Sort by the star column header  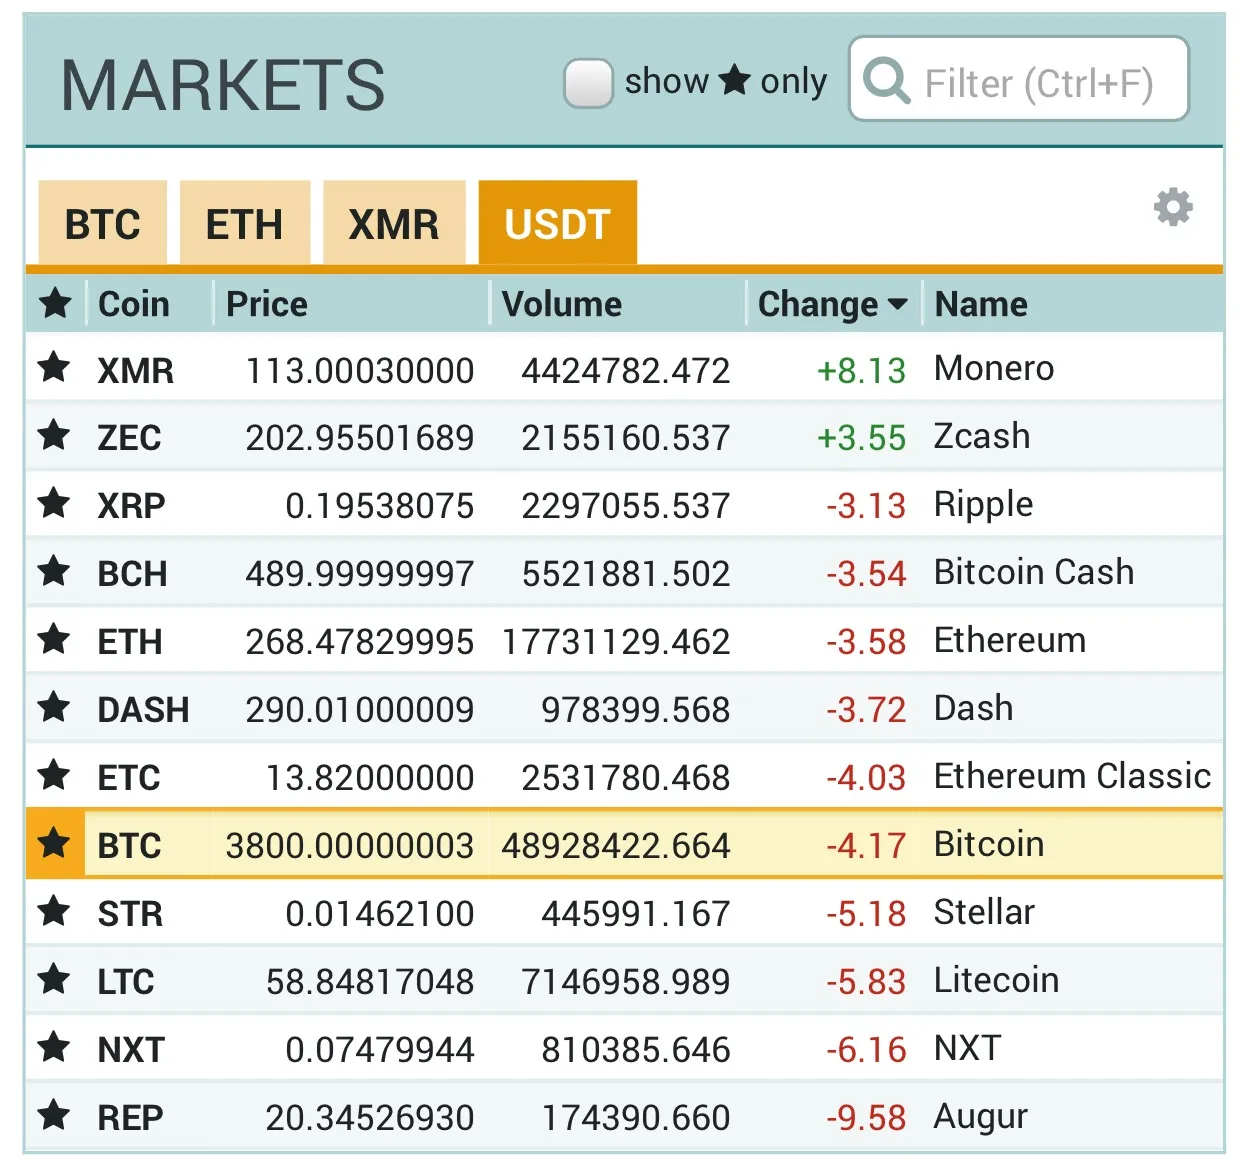(x=56, y=303)
